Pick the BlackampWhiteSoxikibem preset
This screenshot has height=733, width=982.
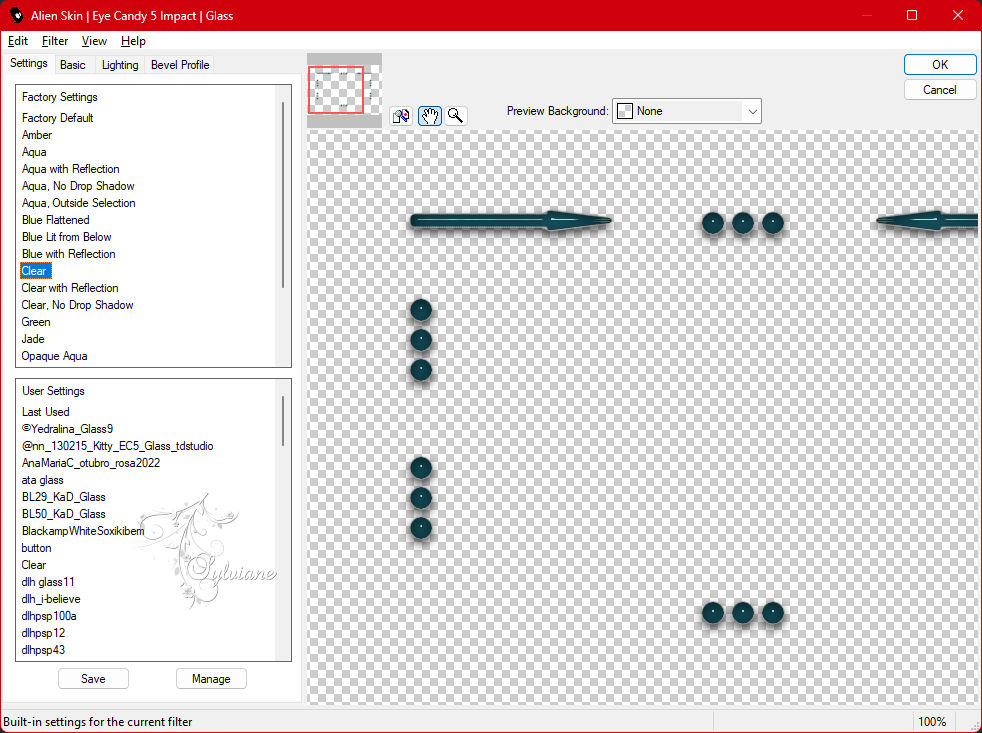pyautogui.click(x=83, y=531)
